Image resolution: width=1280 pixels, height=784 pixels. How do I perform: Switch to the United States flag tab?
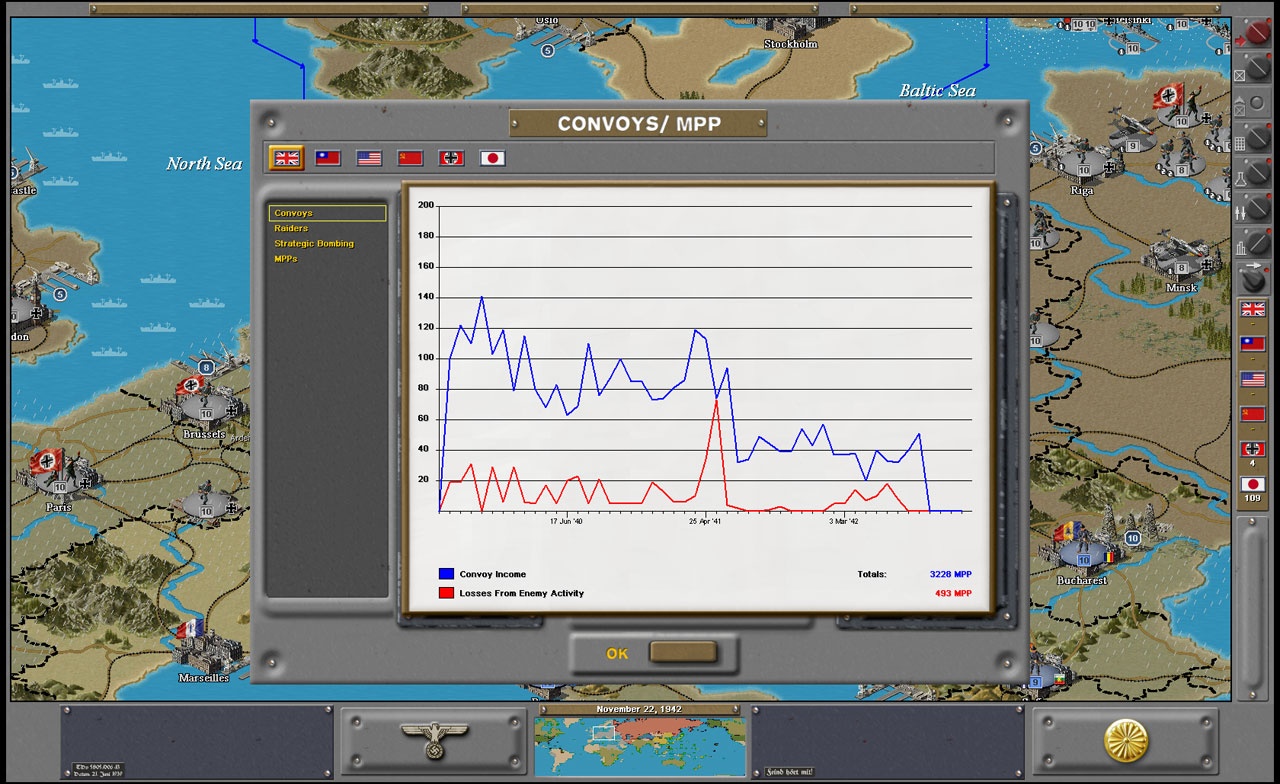368,158
